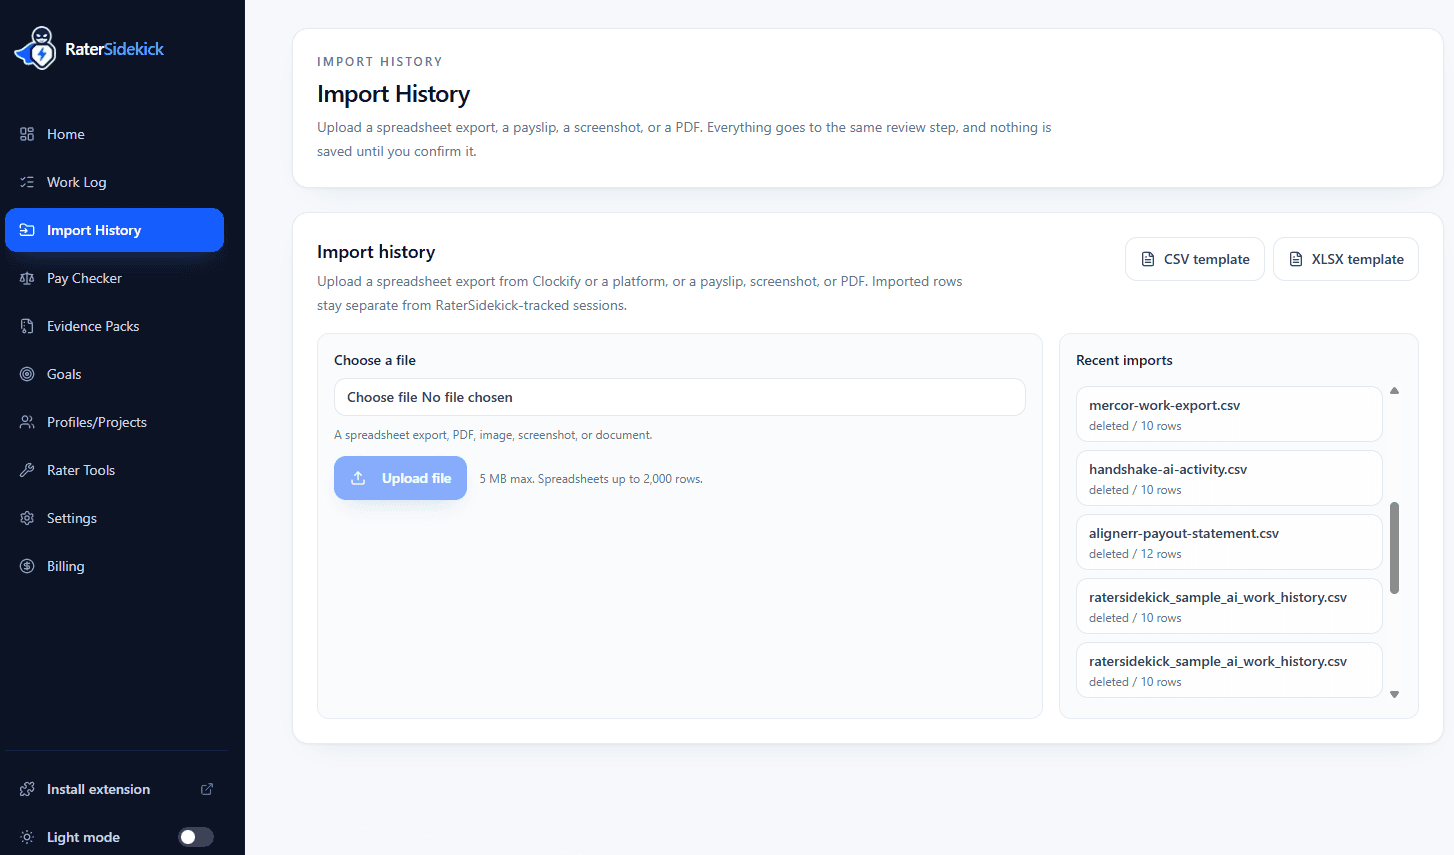Click the Settings gear icon
The image size is (1454, 855).
pos(27,518)
